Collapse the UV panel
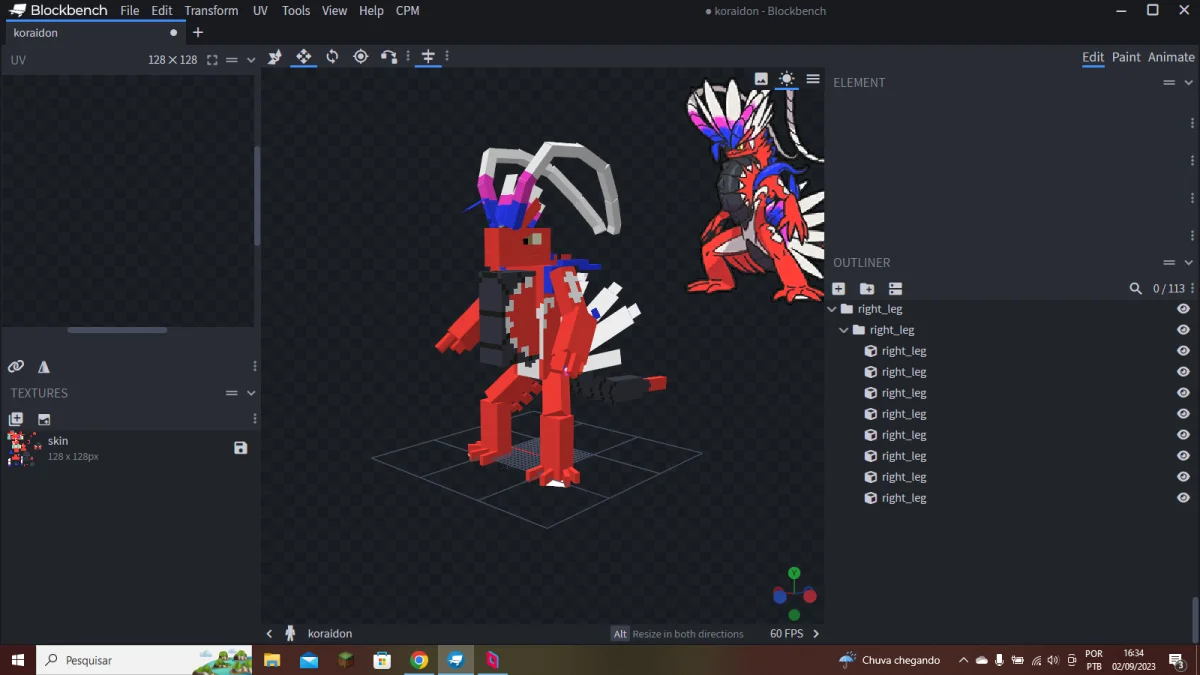Viewport: 1200px width, 675px height. pyautogui.click(x=251, y=60)
